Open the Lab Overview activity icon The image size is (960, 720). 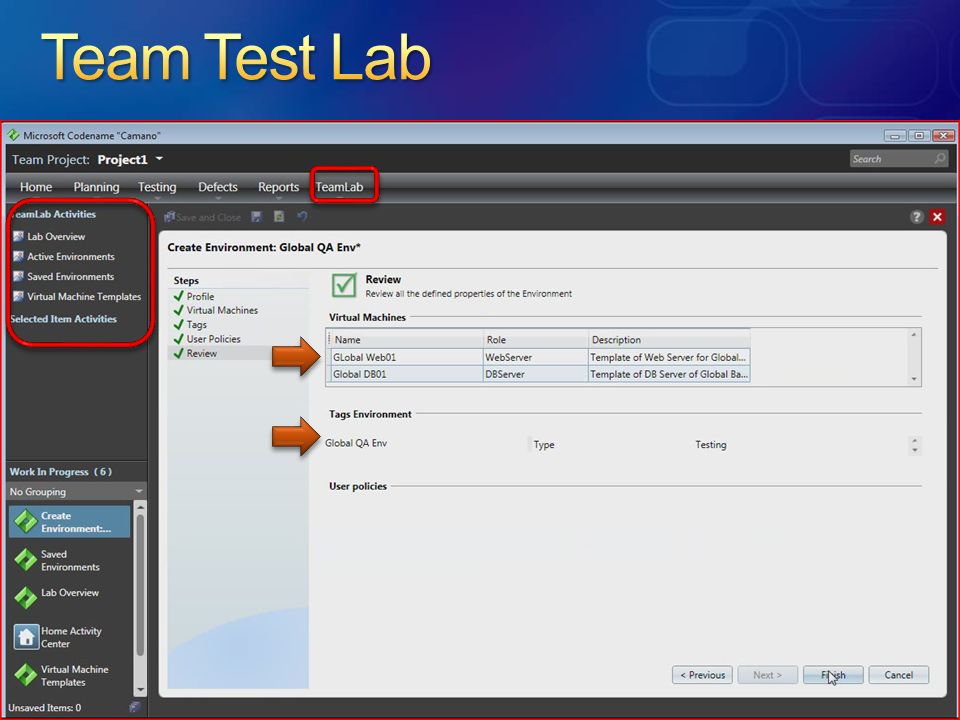point(18,236)
